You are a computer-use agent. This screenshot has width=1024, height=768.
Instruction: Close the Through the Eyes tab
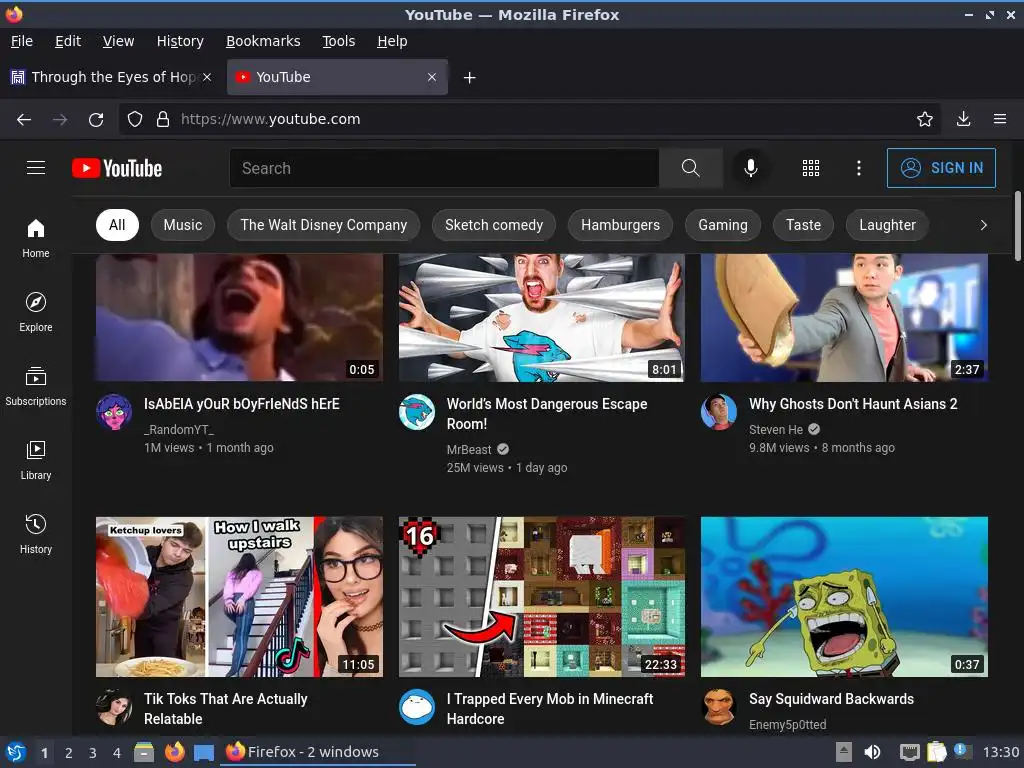point(206,77)
